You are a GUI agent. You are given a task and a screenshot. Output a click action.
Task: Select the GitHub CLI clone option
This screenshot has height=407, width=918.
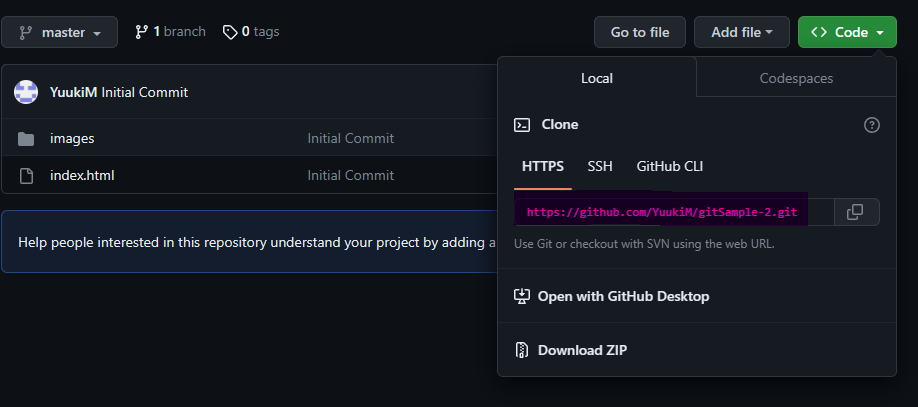(x=670, y=166)
